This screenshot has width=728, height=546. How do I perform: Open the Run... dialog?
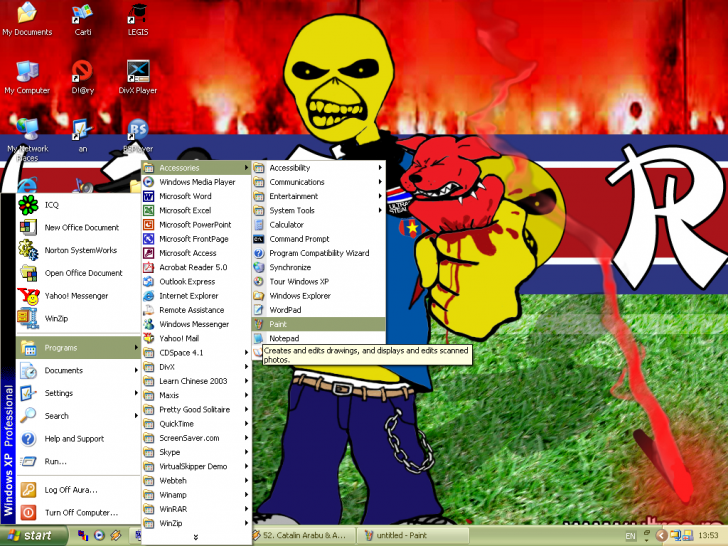78,462
